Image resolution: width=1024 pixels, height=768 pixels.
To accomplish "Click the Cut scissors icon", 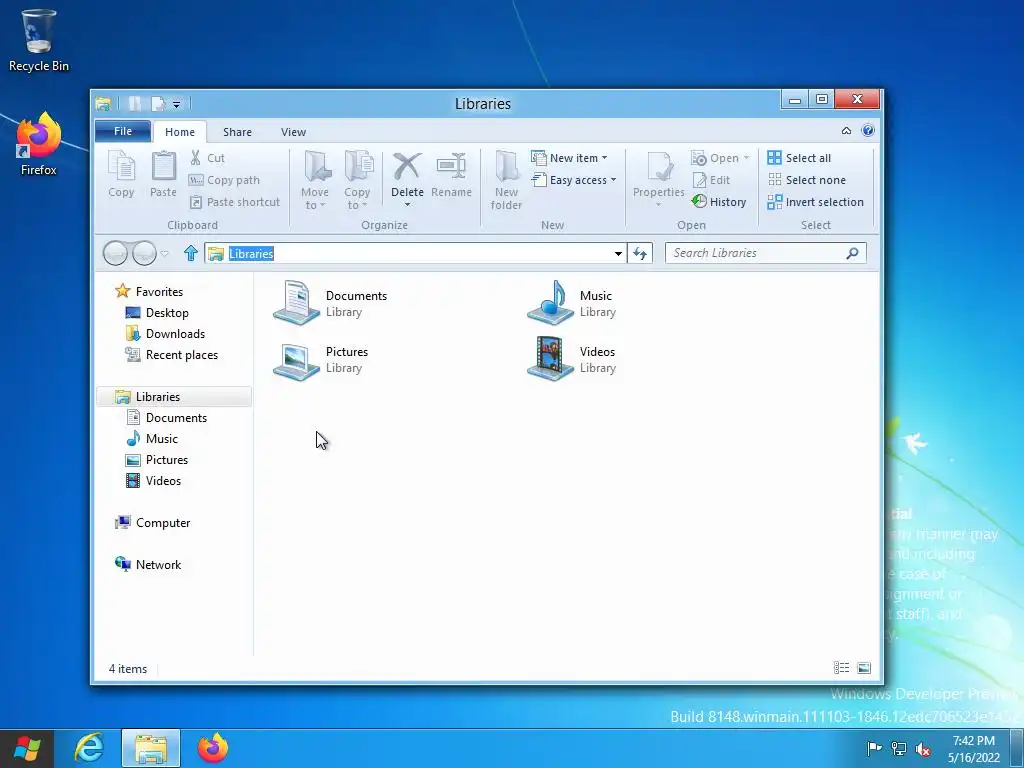I will tap(195, 157).
